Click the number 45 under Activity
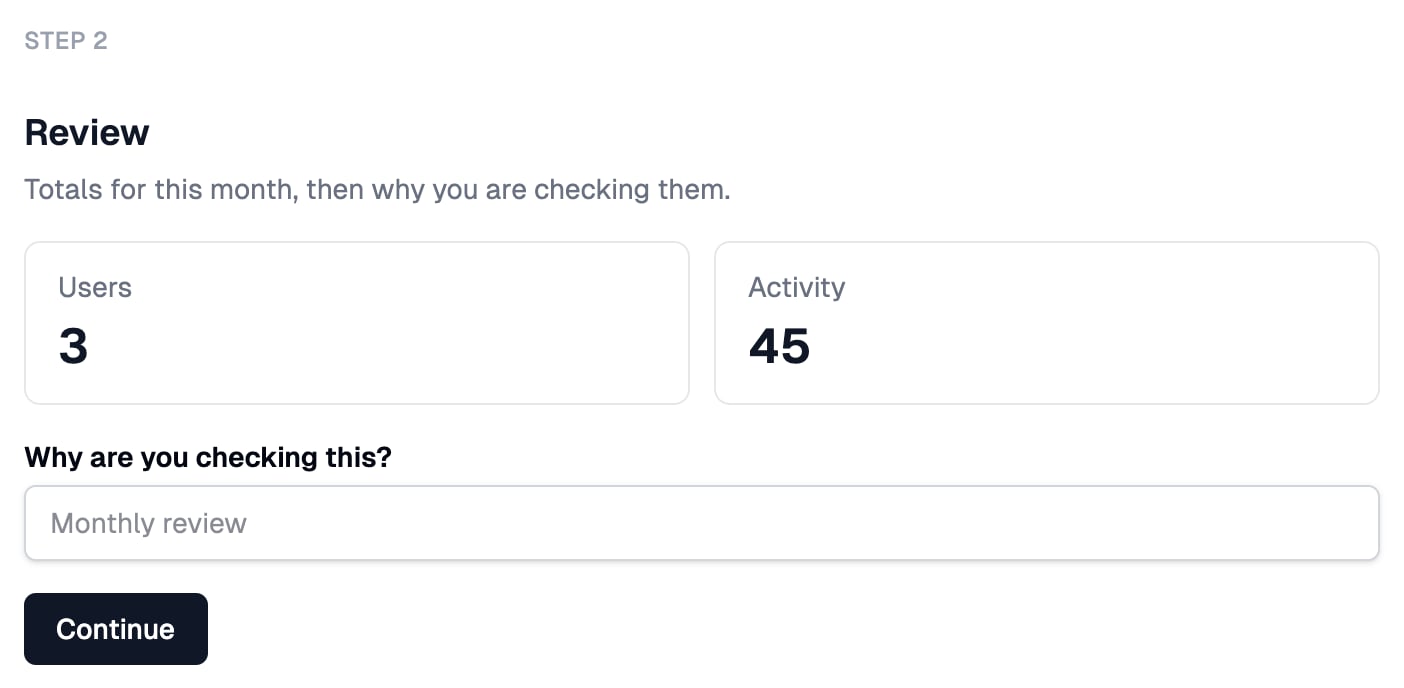 tap(779, 346)
